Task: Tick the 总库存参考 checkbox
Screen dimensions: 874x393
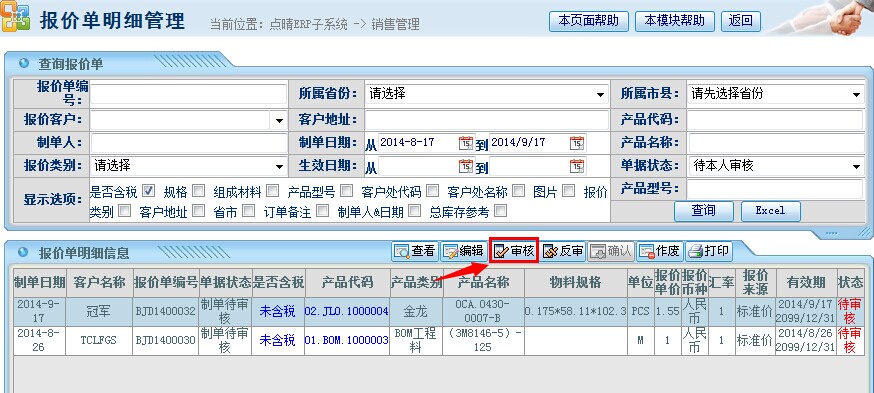Action: pos(501,211)
